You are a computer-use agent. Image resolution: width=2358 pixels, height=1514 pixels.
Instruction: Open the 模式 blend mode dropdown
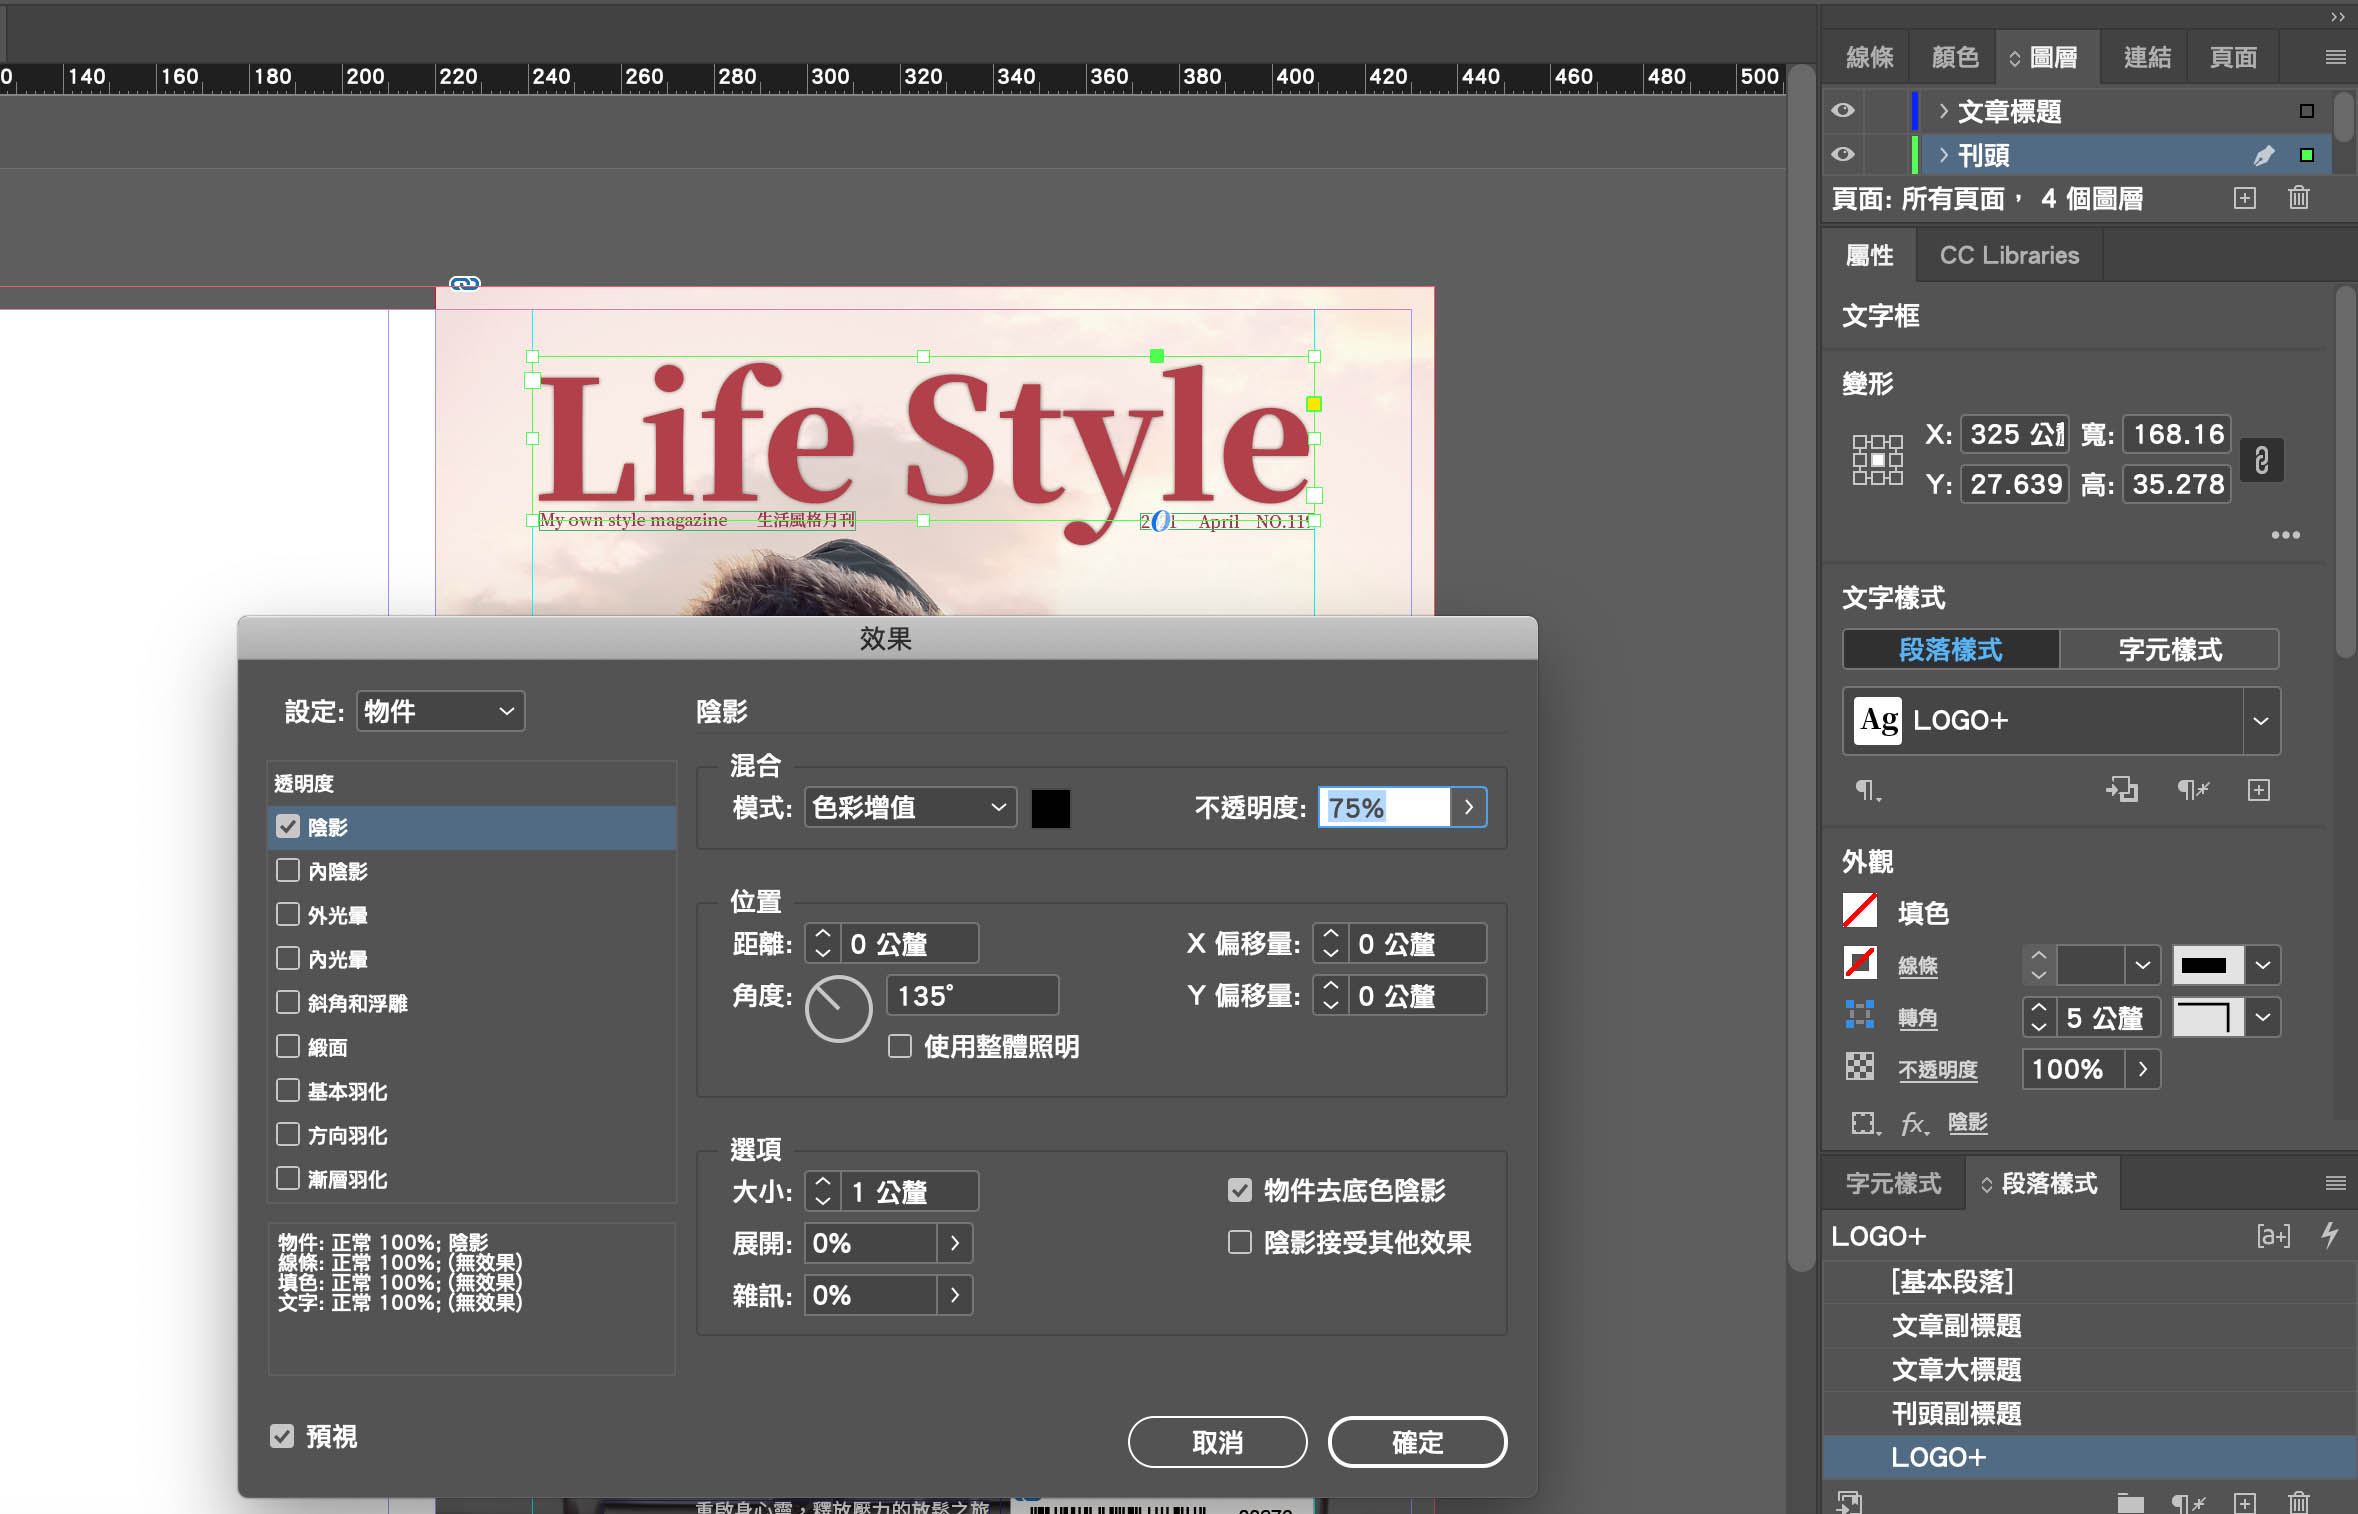(x=910, y=808)
